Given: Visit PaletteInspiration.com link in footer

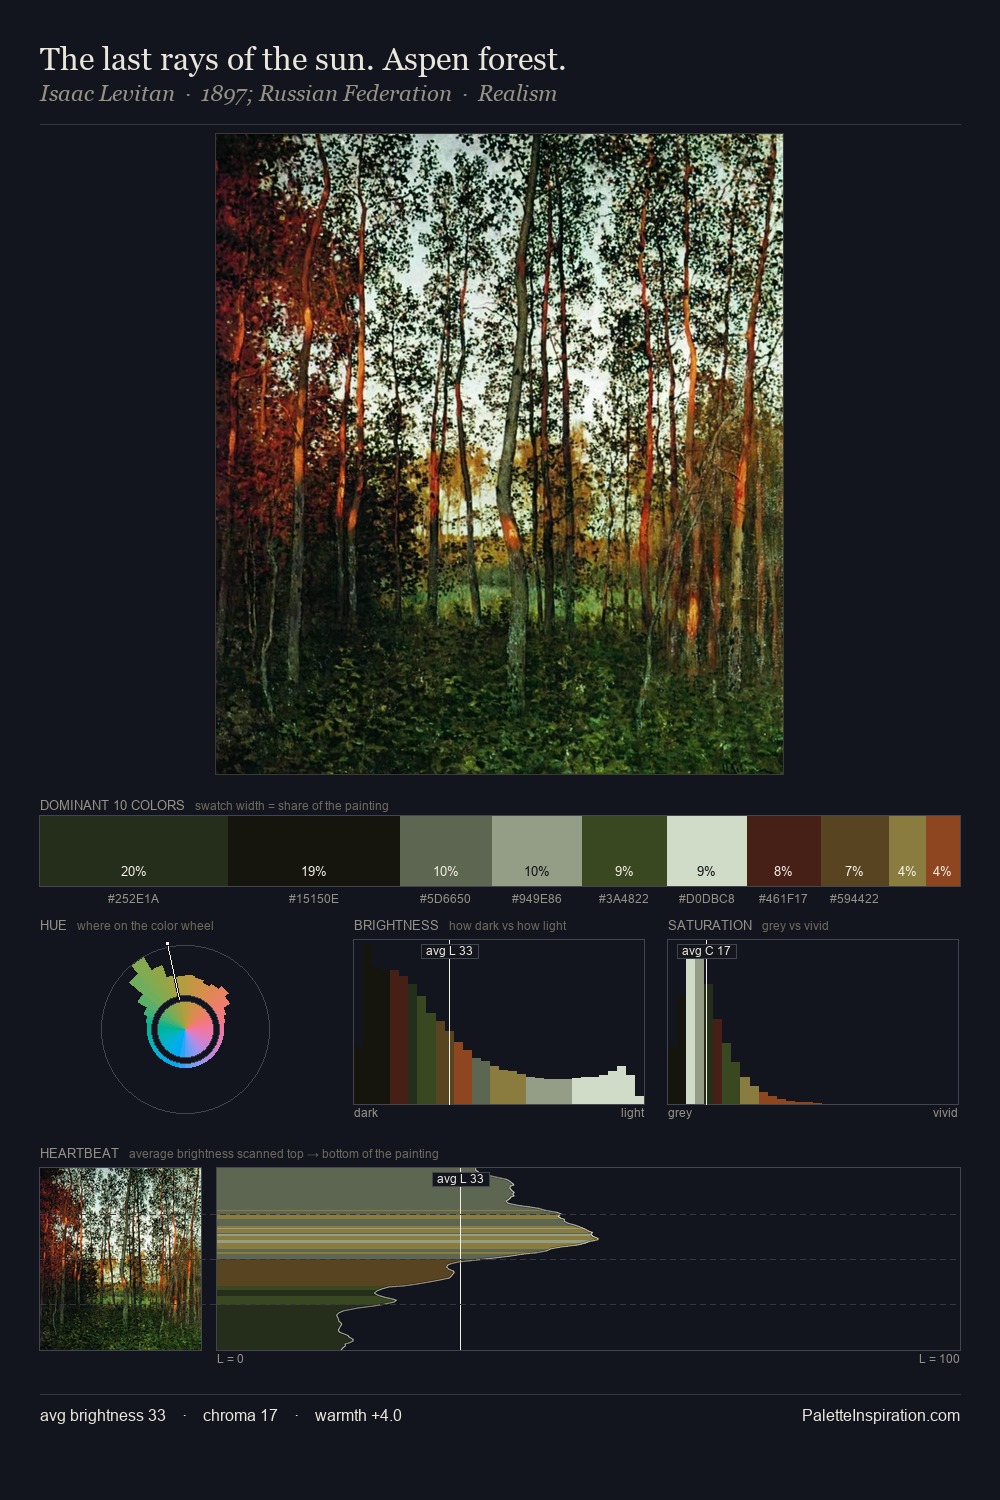Looking at the screenshot, I should pyautogui.click(x=881, y=1415).
